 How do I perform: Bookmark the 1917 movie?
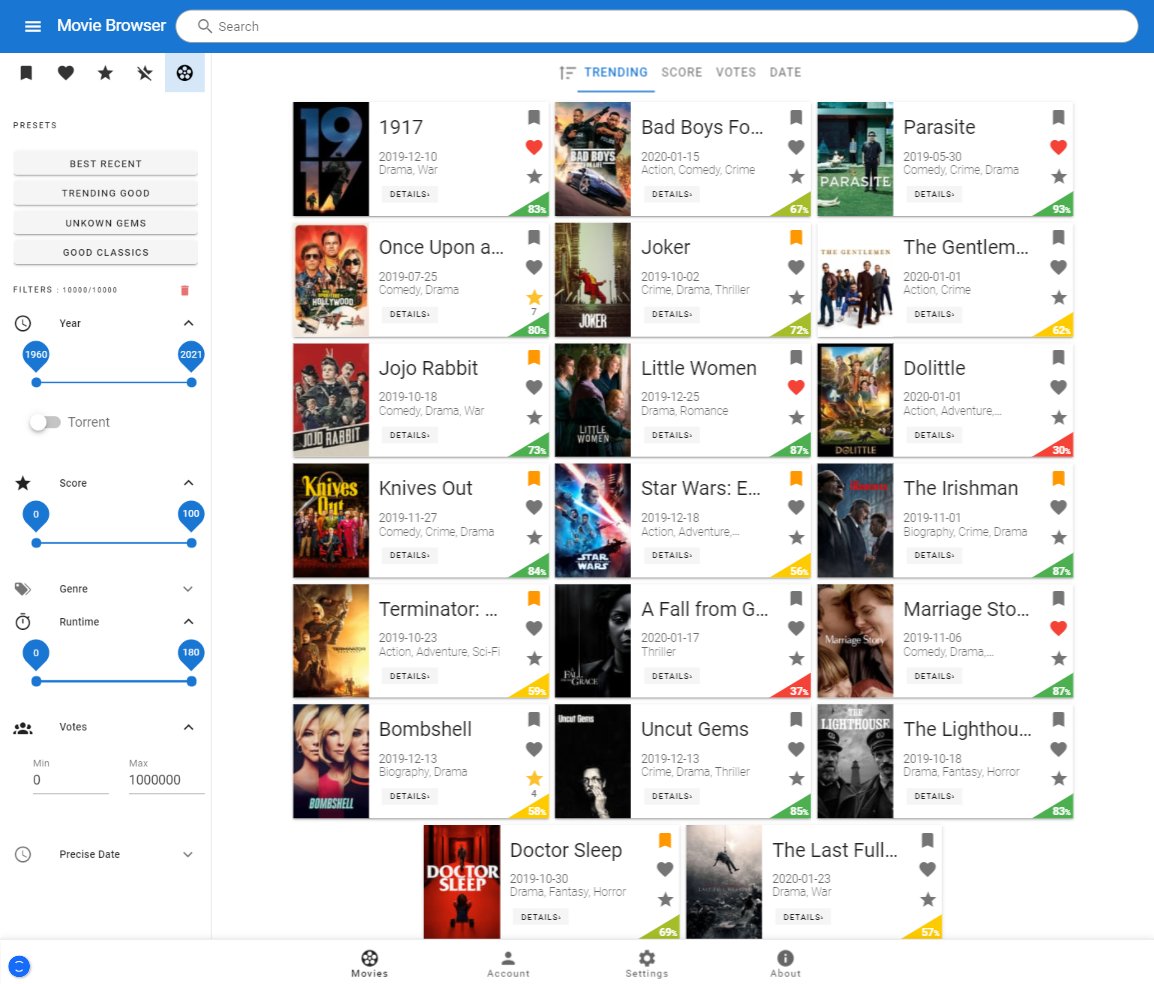coord(534,117)
